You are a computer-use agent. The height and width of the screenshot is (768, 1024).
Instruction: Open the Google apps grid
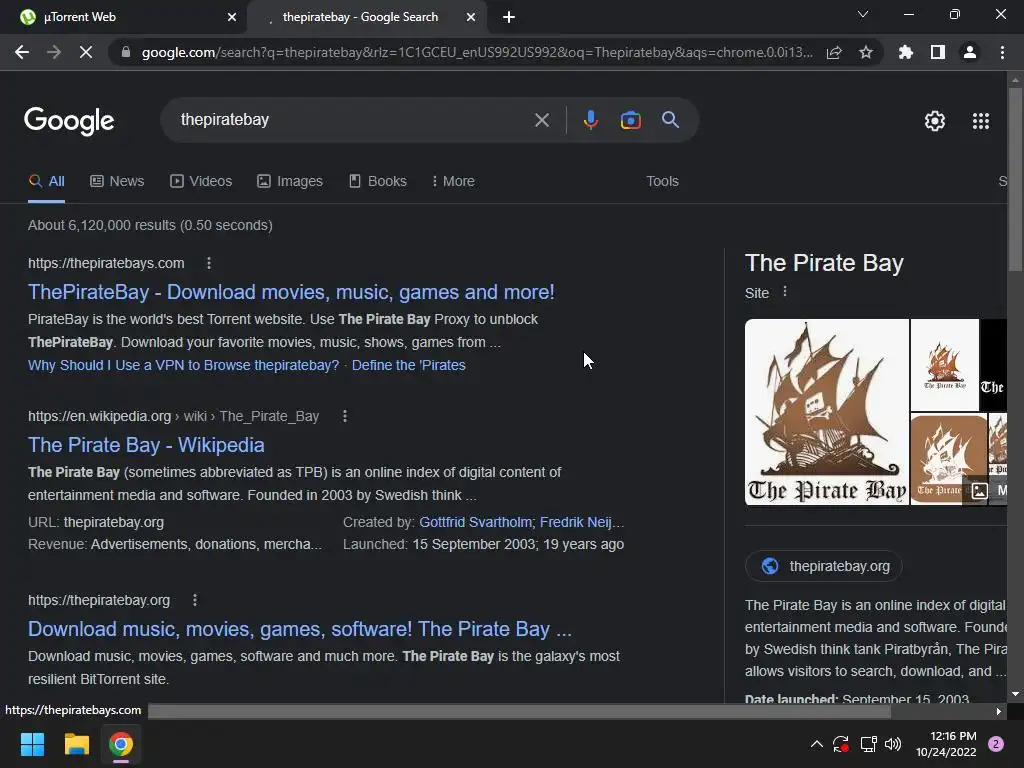tap(981, 121)
